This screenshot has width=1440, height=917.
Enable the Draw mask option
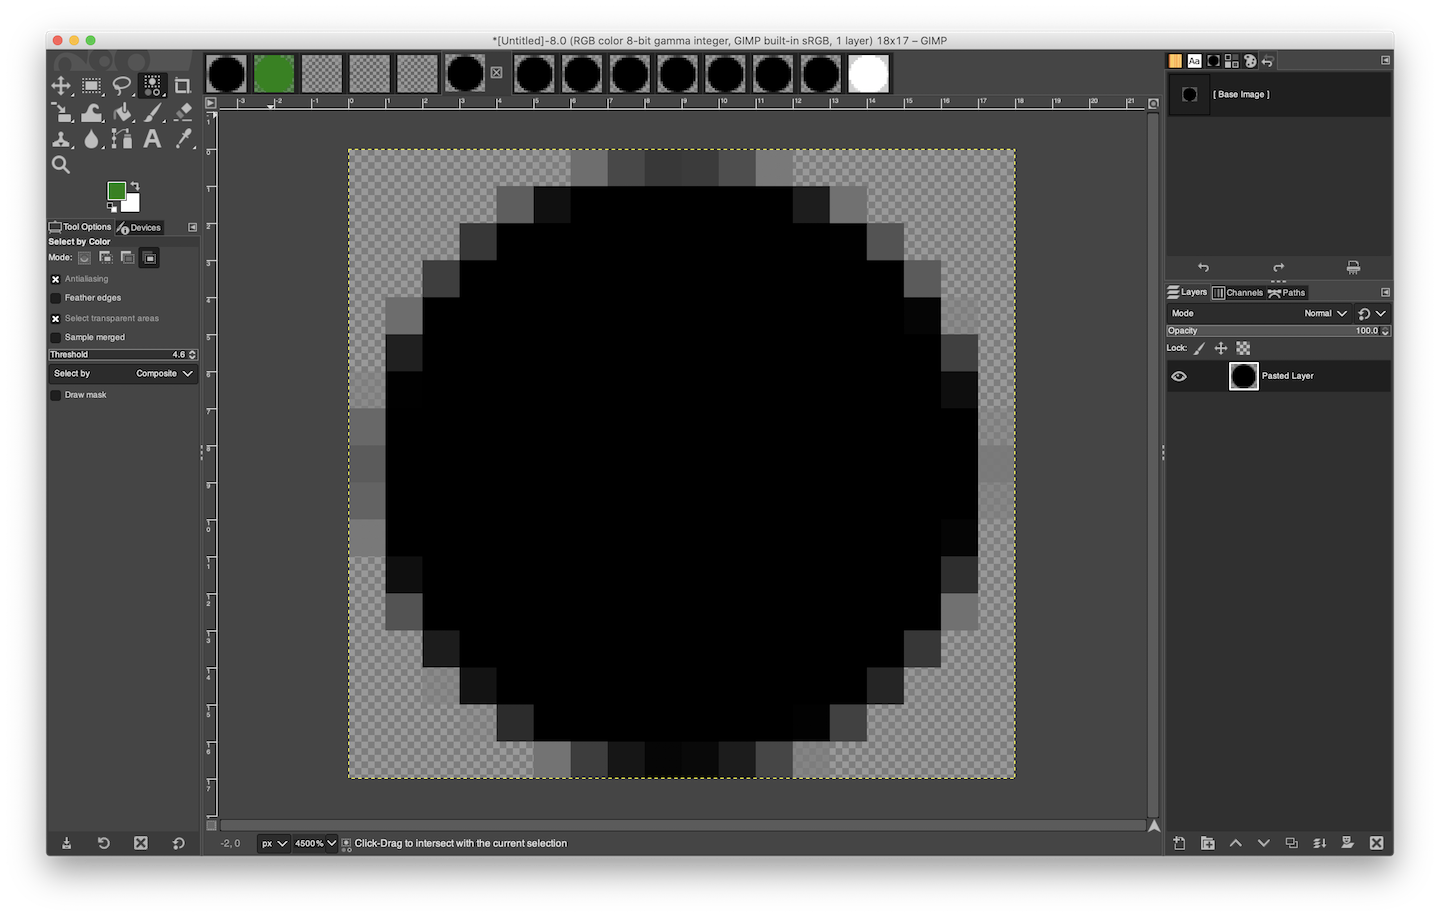coord(56,395)
